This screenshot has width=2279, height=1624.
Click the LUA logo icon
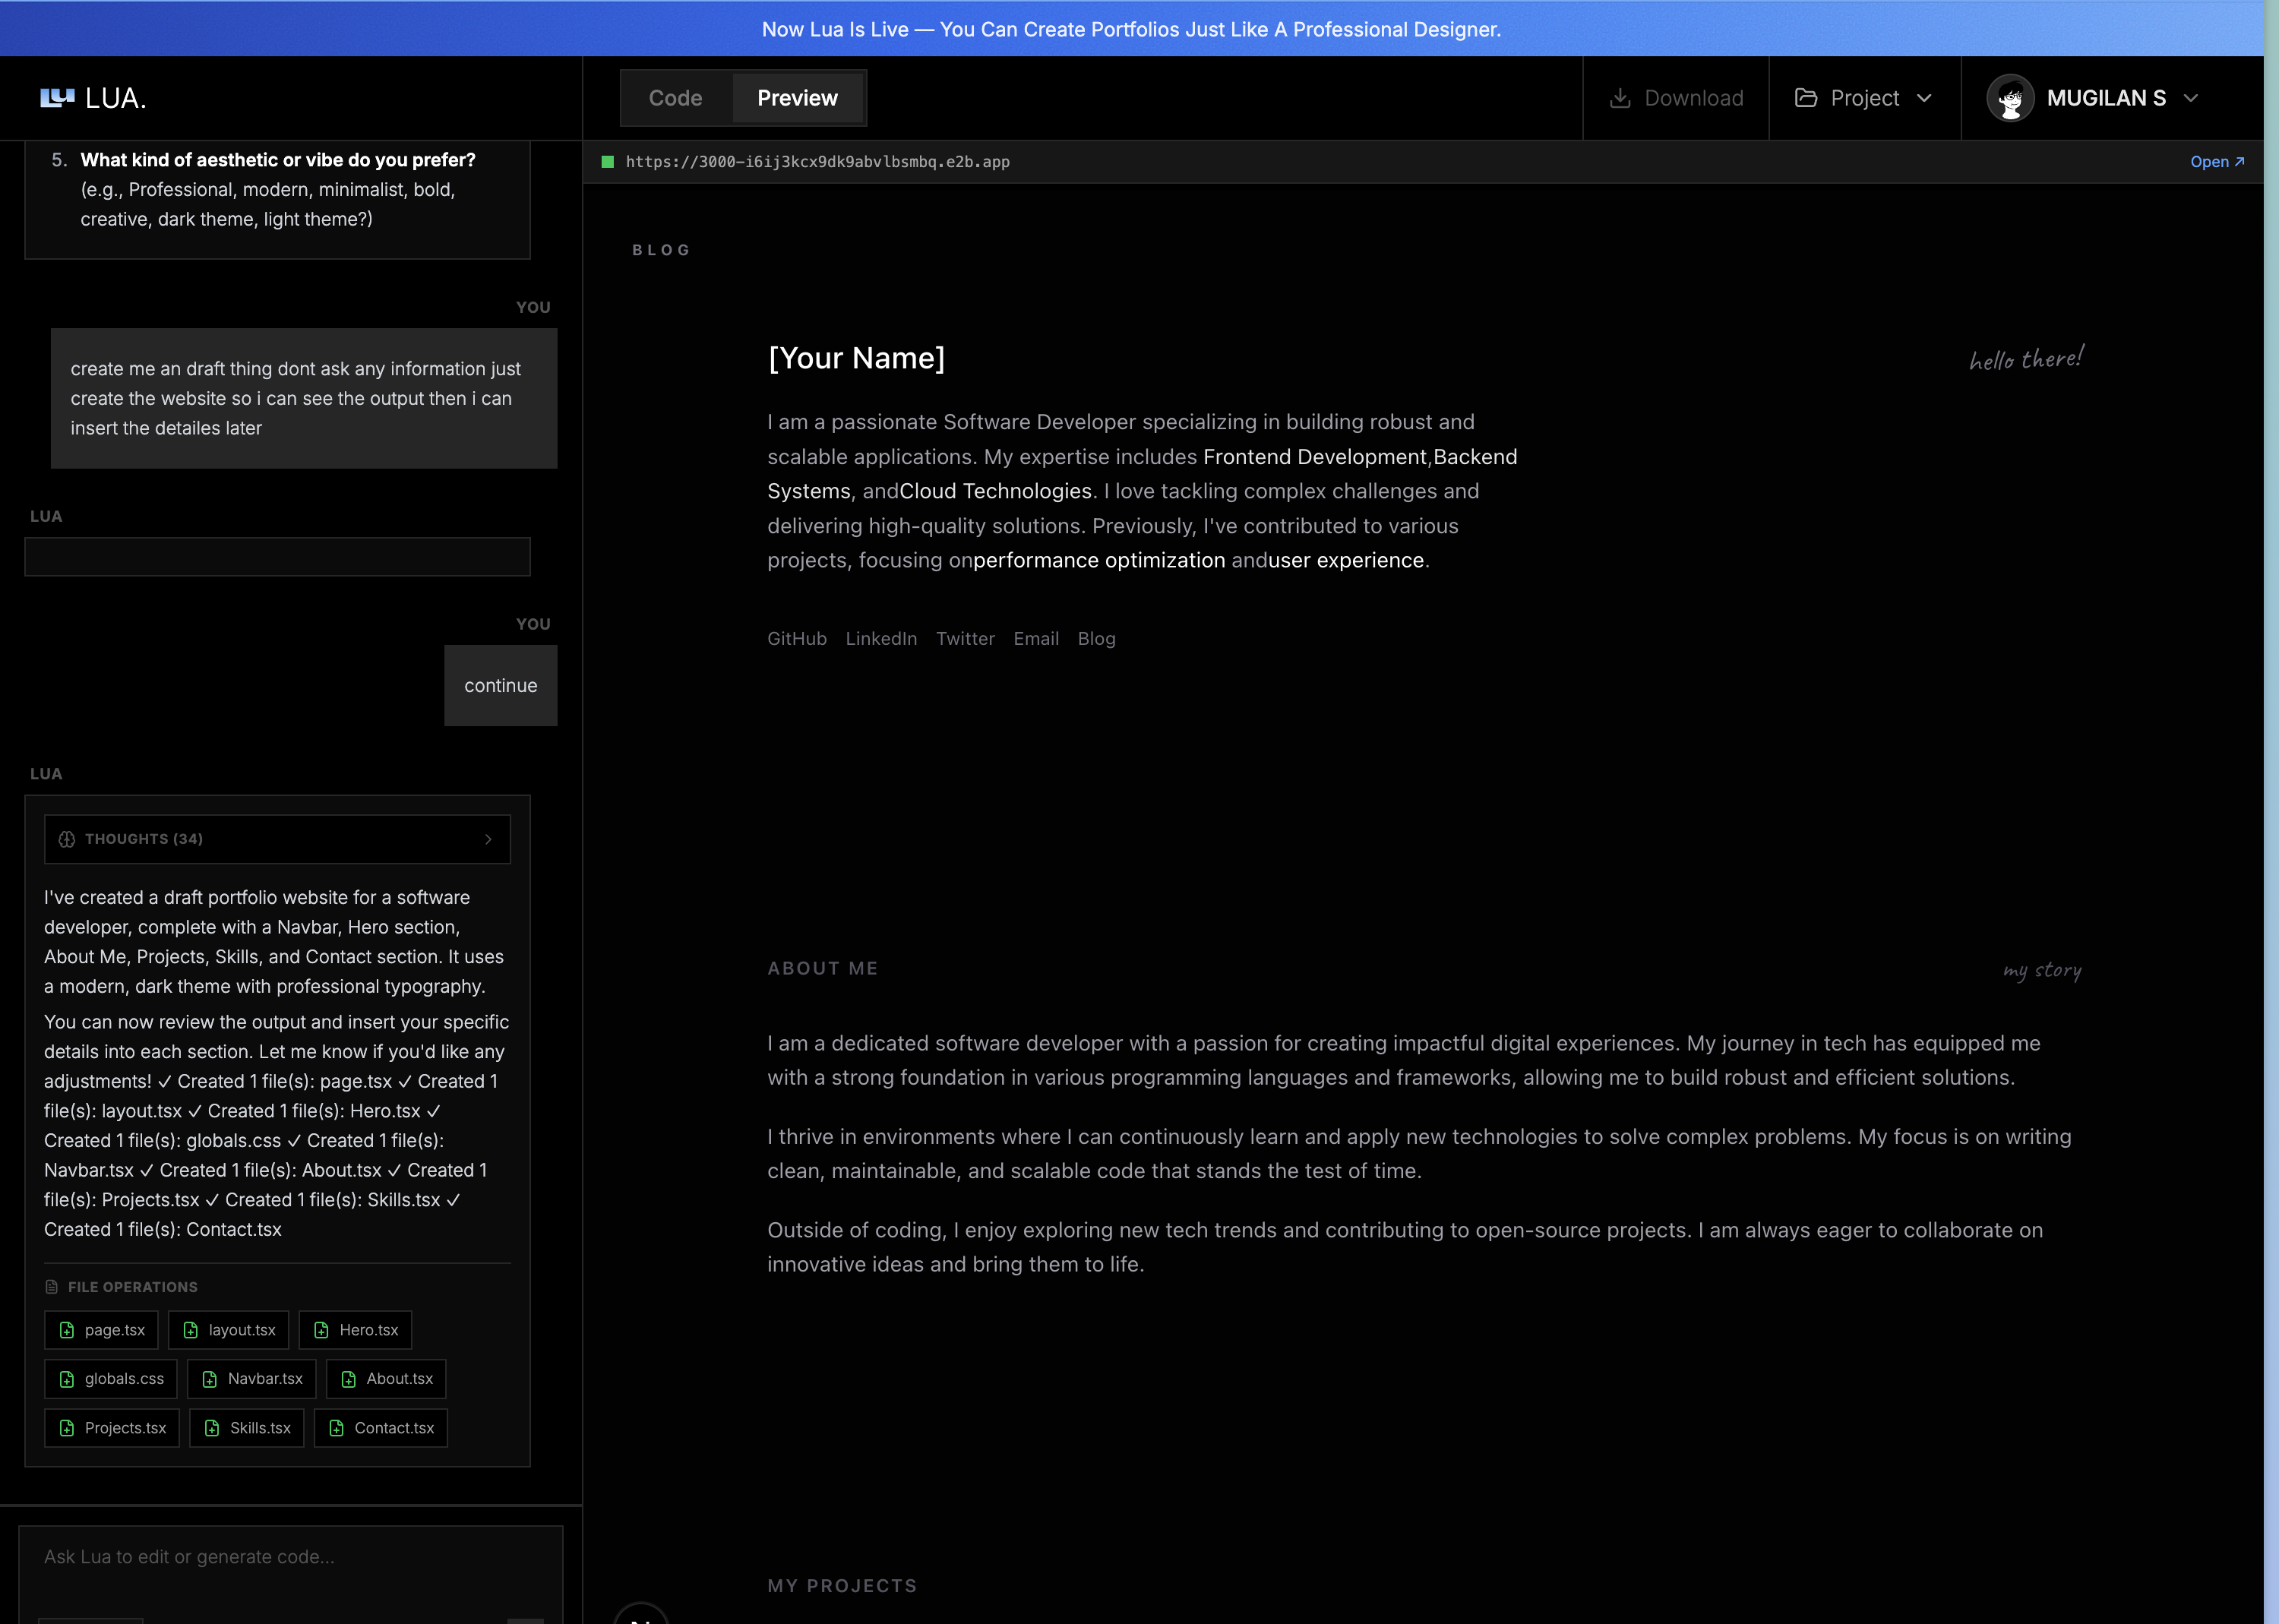[57, 97]
